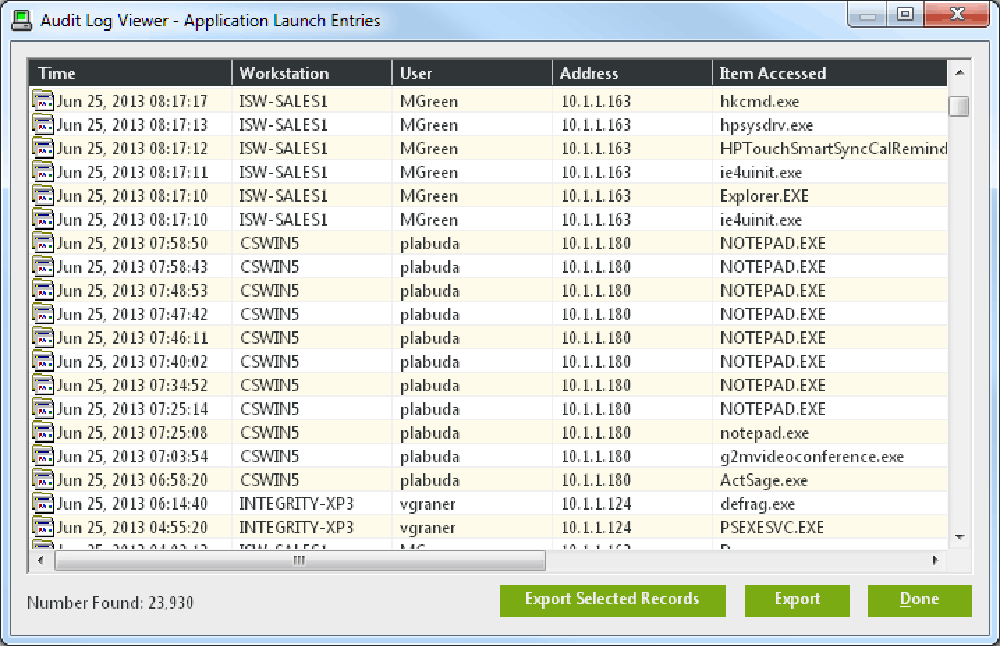Viewport: 1000px width, 646px height.
Task: Click the row icon for PSEXESVC.EXE entry
Action: 43,527
